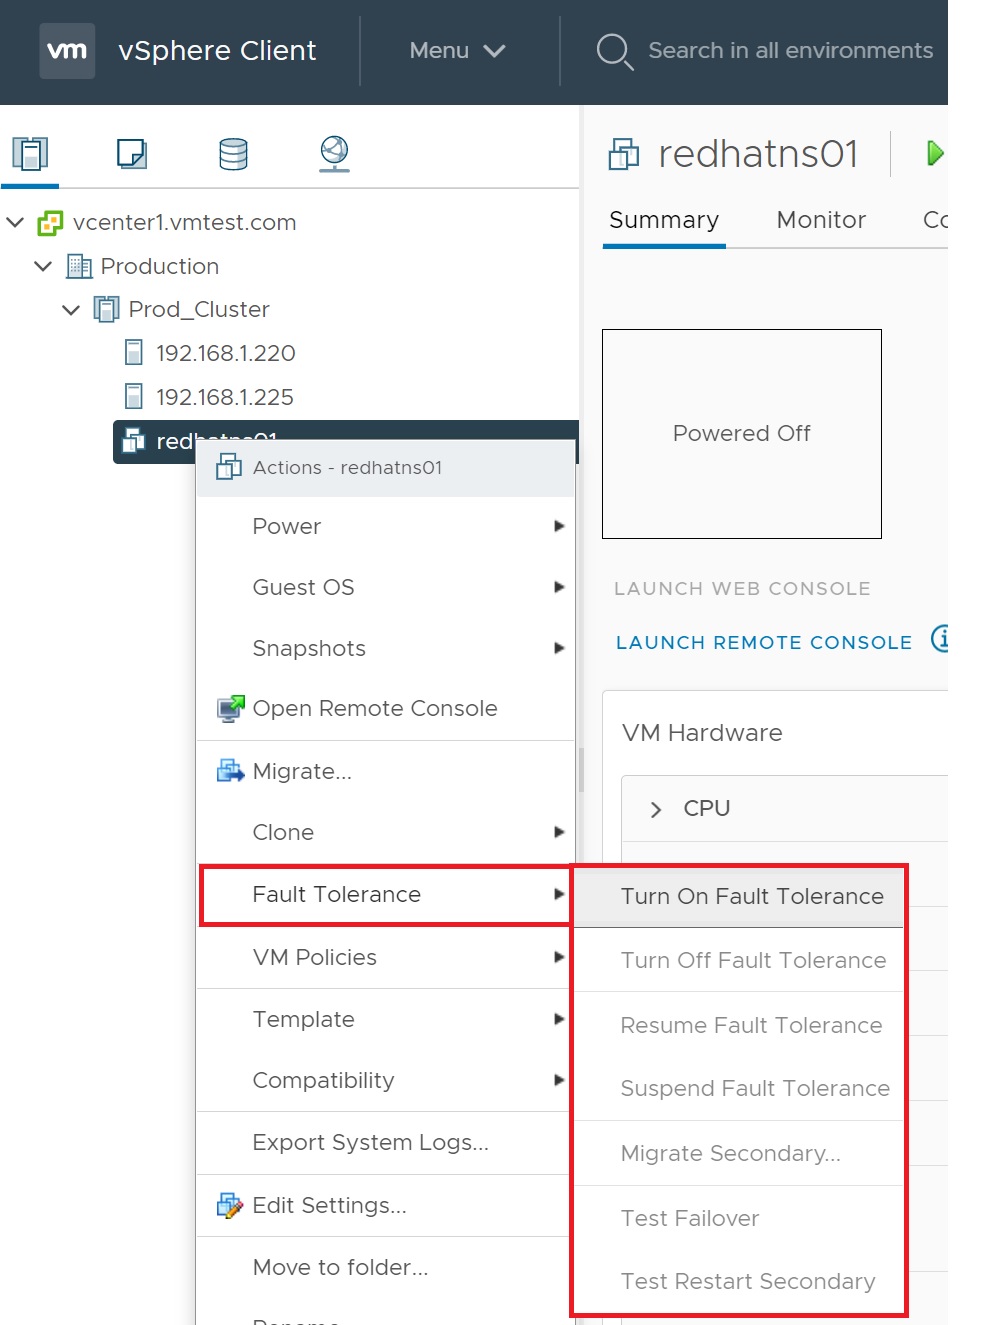Open the Storage view icon
Viewport: 1003px width, 1325px height.
(x=233, y=154)
